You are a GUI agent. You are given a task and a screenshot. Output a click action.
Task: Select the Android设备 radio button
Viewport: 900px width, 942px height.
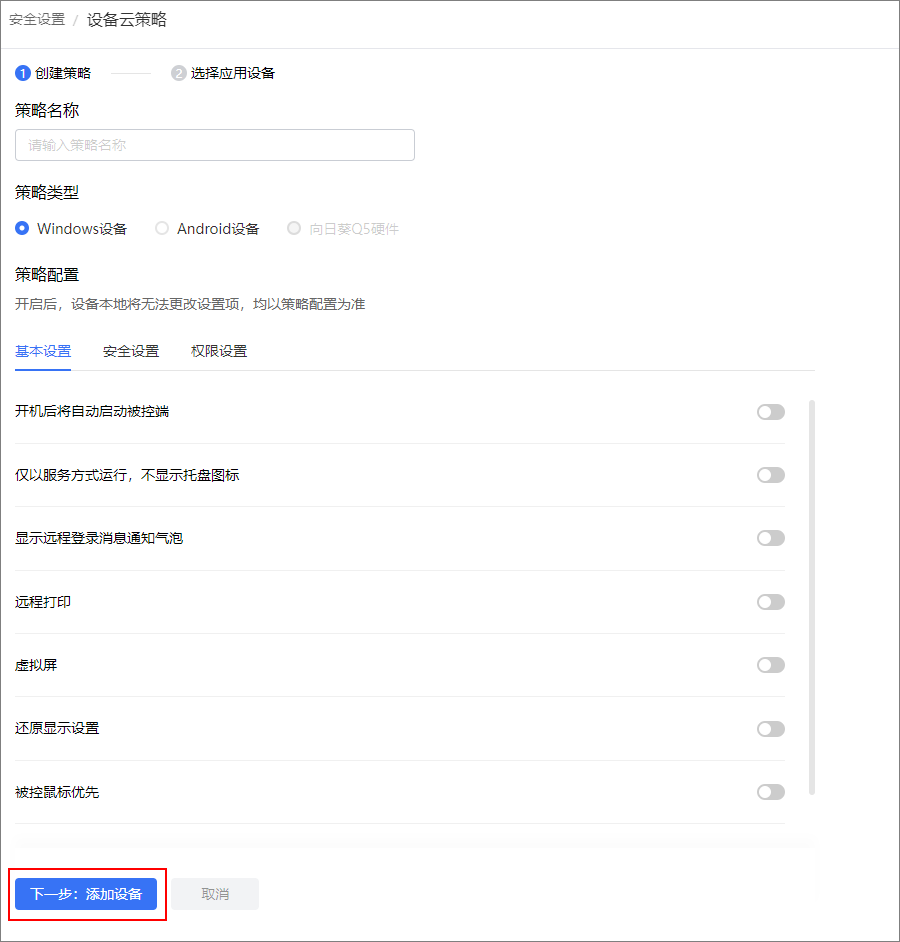click(162, 228)
